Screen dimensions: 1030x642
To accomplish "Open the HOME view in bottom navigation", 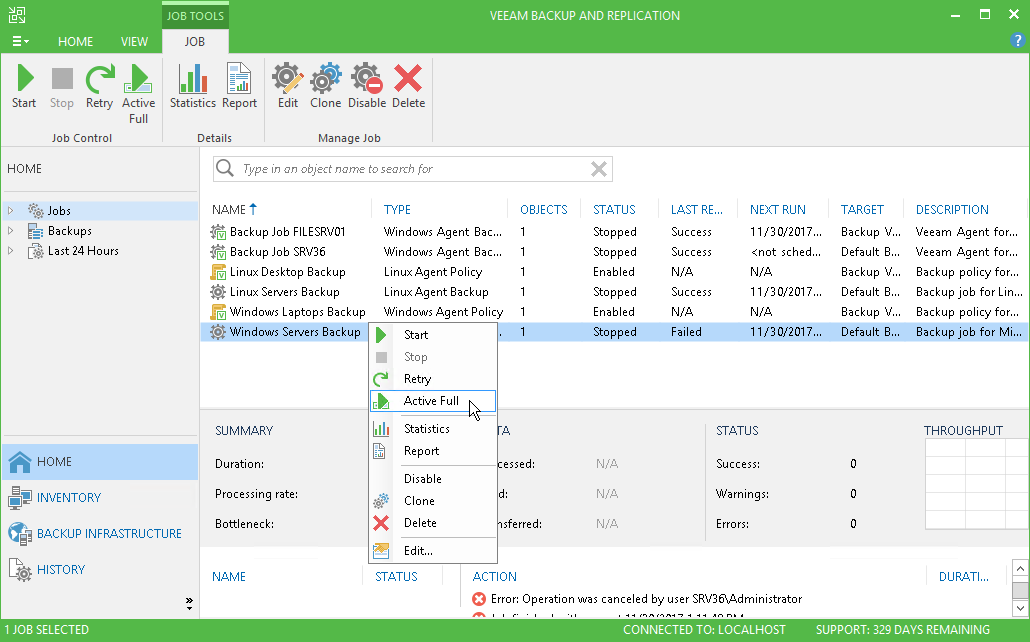I will coord(100,461).
